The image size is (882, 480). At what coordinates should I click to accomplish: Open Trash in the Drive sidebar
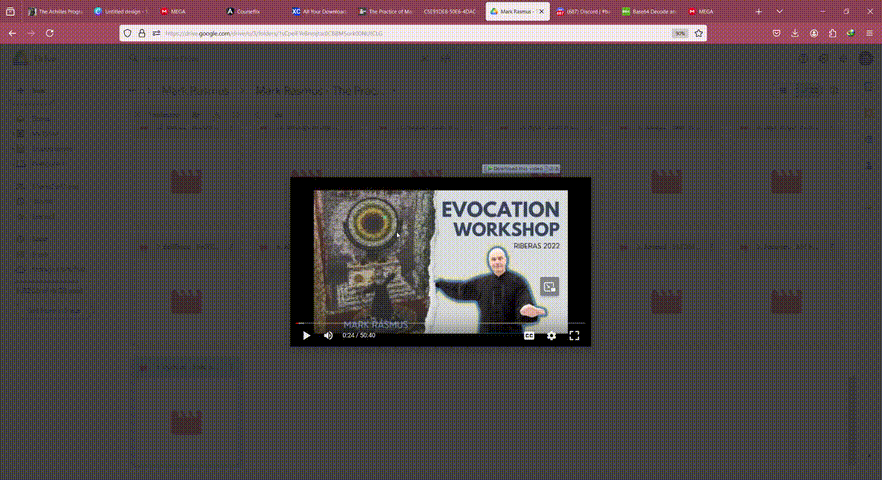coord(39,254)
